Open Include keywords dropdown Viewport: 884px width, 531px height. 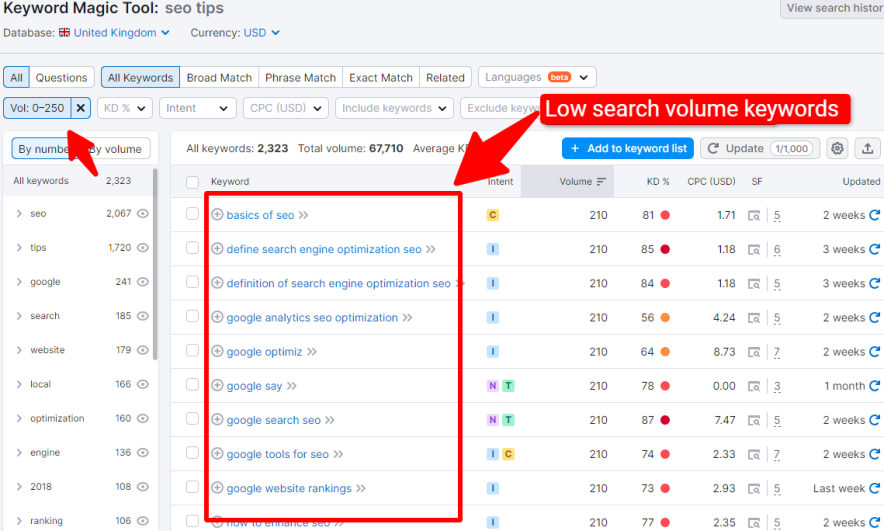click(394, 108)
